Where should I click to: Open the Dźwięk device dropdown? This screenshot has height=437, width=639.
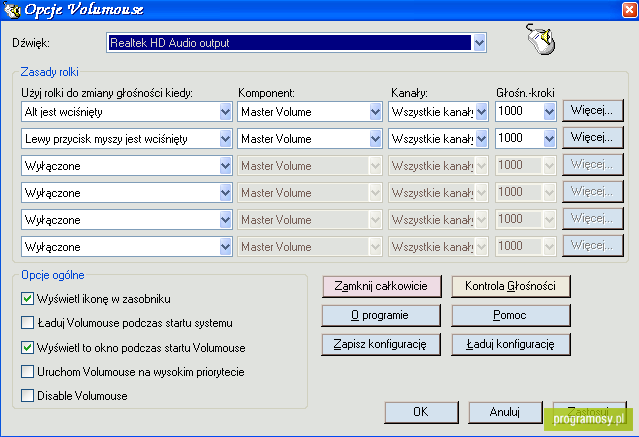(479, 42)
